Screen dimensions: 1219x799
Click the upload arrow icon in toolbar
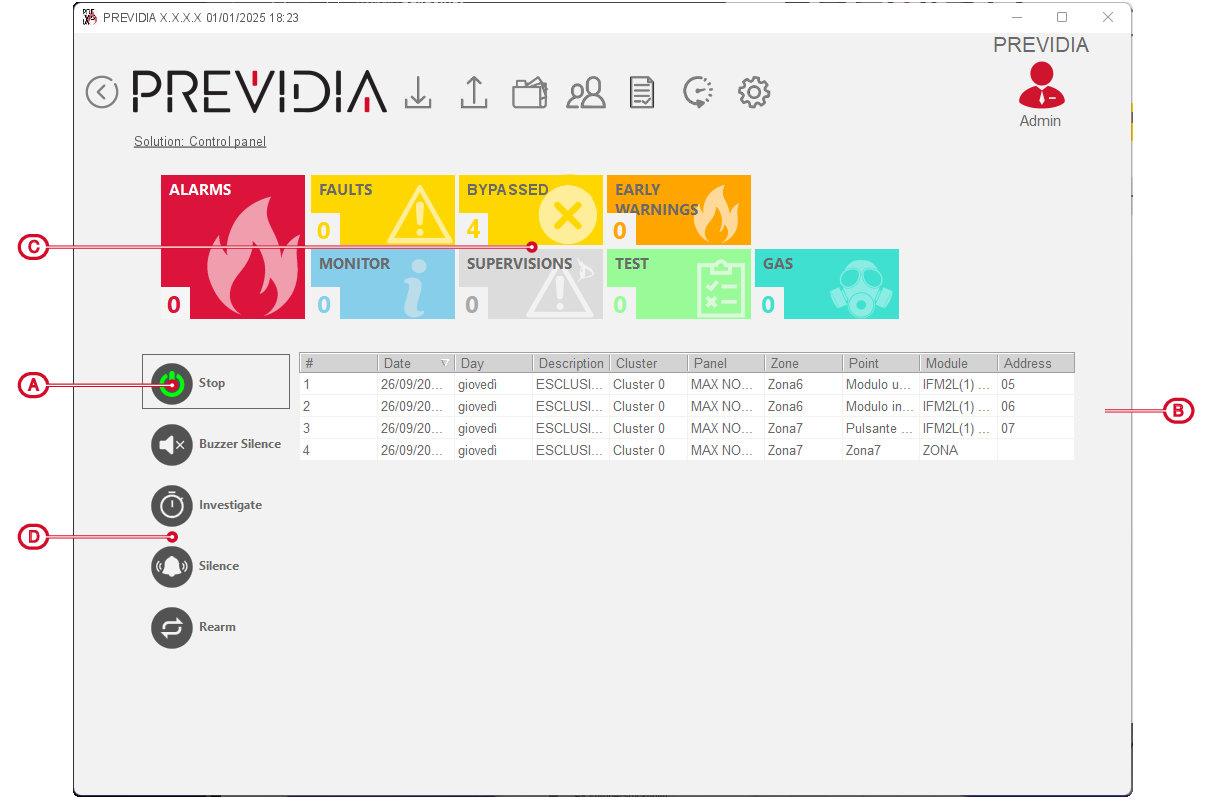point(473,92)
